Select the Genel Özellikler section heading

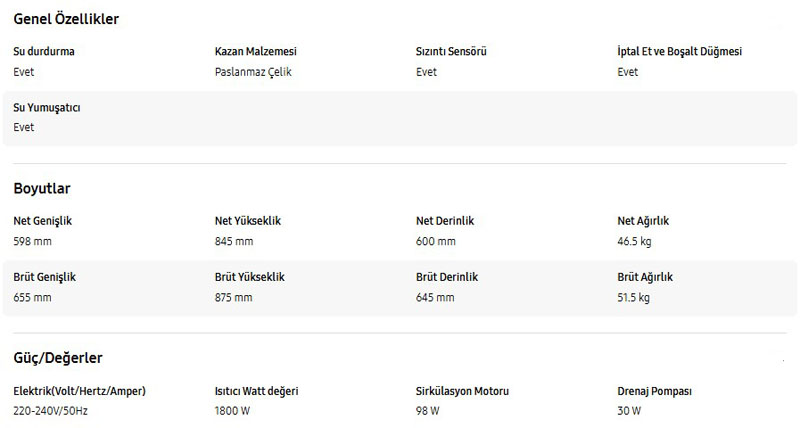[66, 19]
